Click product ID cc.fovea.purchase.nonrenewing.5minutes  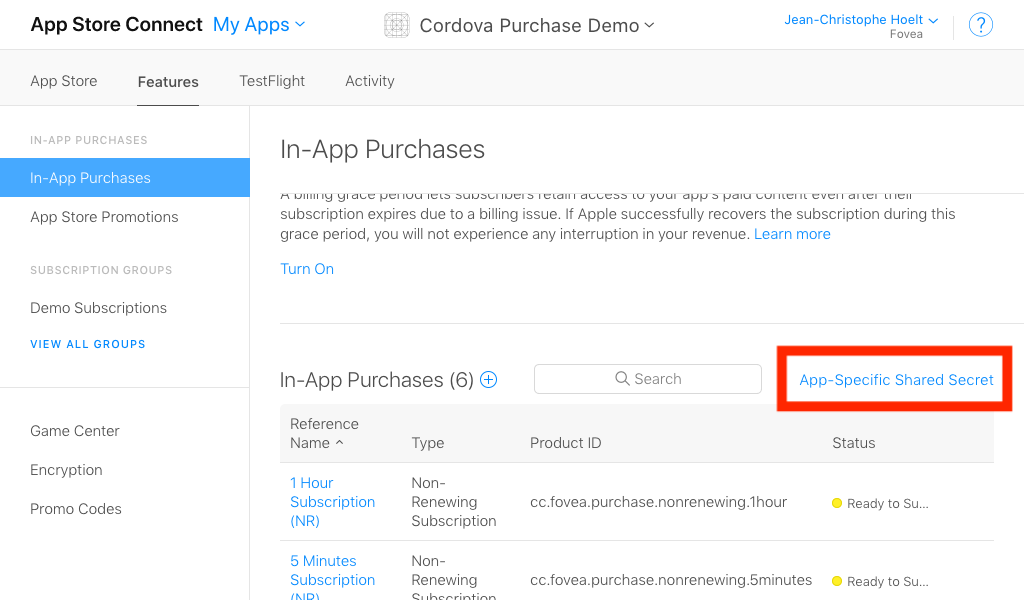tap(671, 580)
